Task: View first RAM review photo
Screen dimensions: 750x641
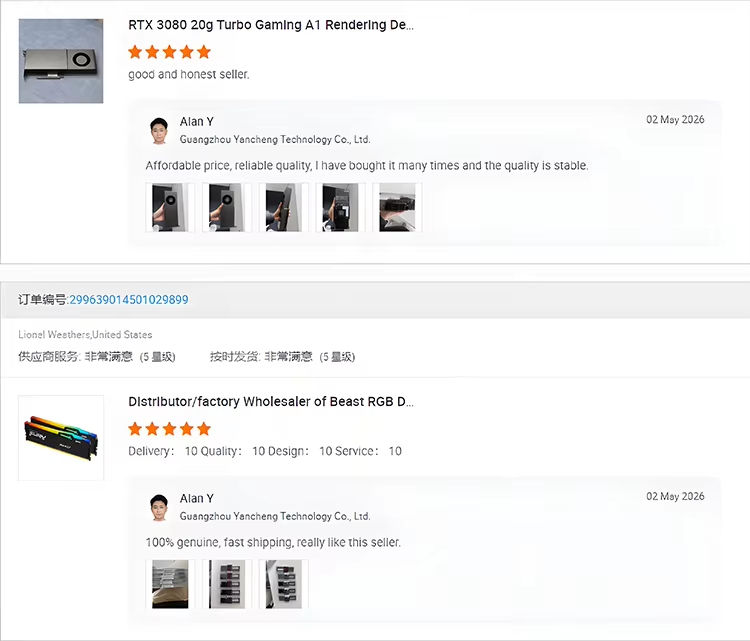Action: coord(170,584)
